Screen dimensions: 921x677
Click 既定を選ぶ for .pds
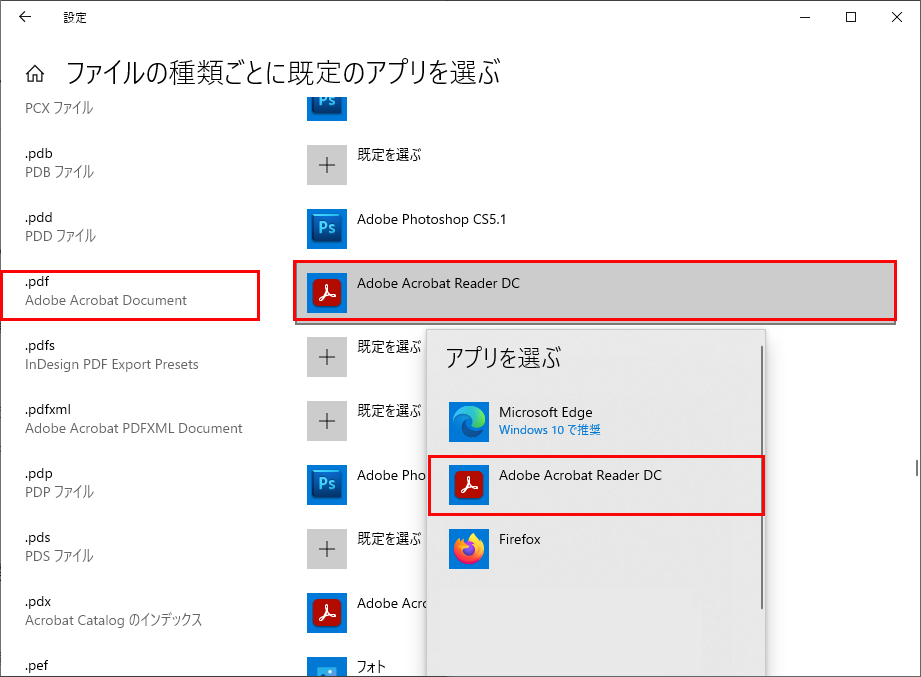click(x=389, y=539)
